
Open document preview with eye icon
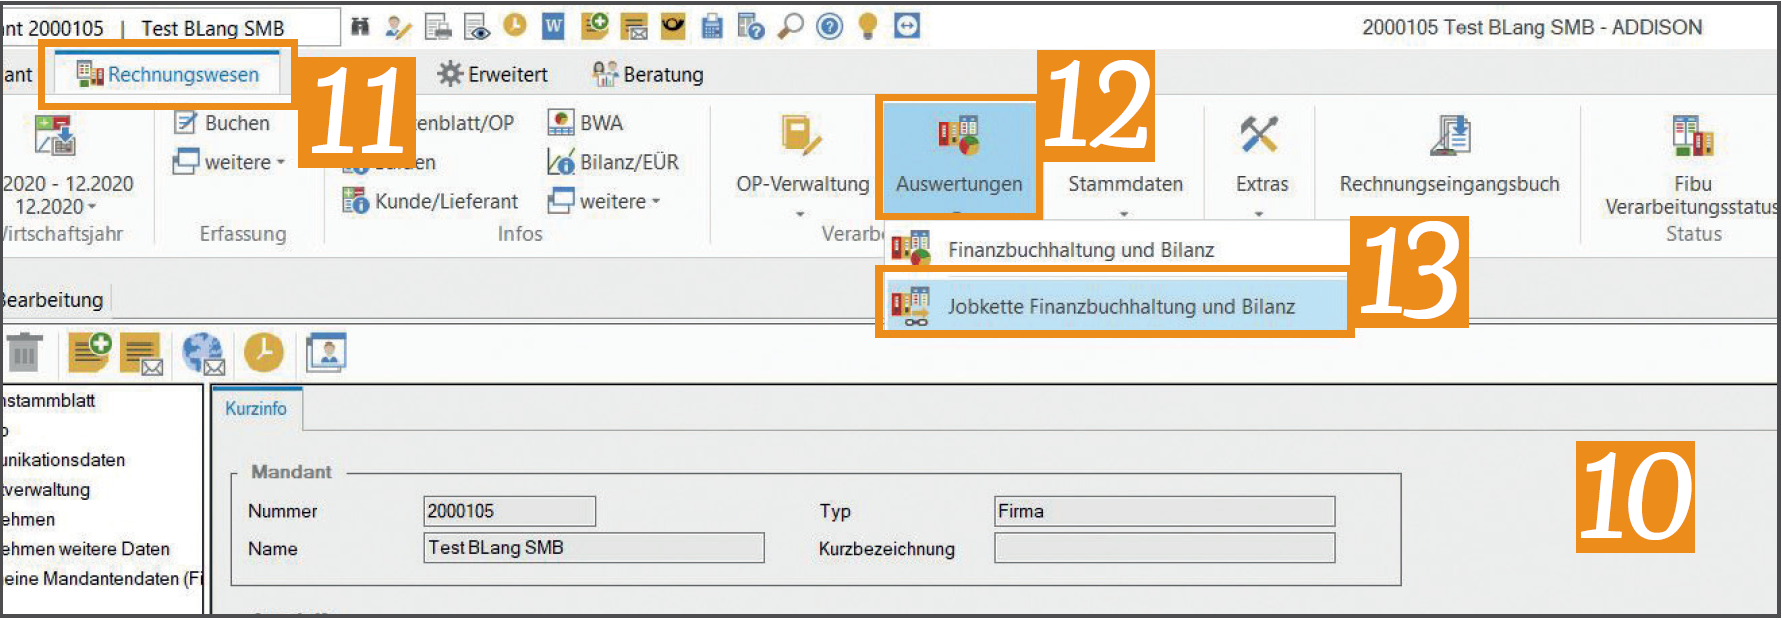coord(477,27)
